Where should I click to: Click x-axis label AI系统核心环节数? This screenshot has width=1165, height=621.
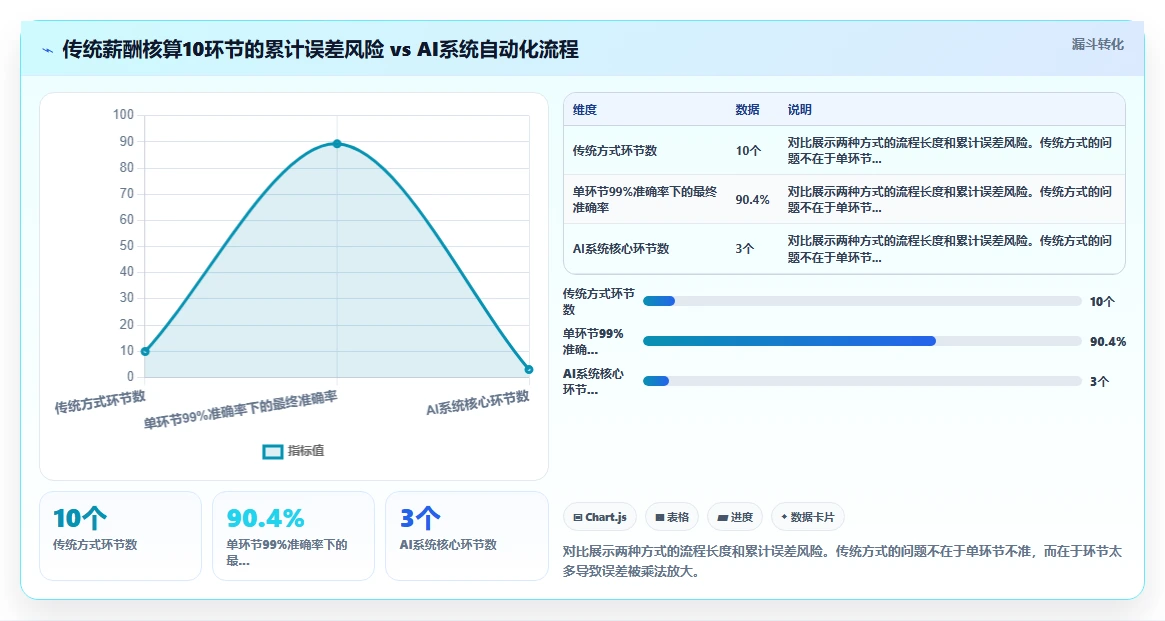click(478, 403)
